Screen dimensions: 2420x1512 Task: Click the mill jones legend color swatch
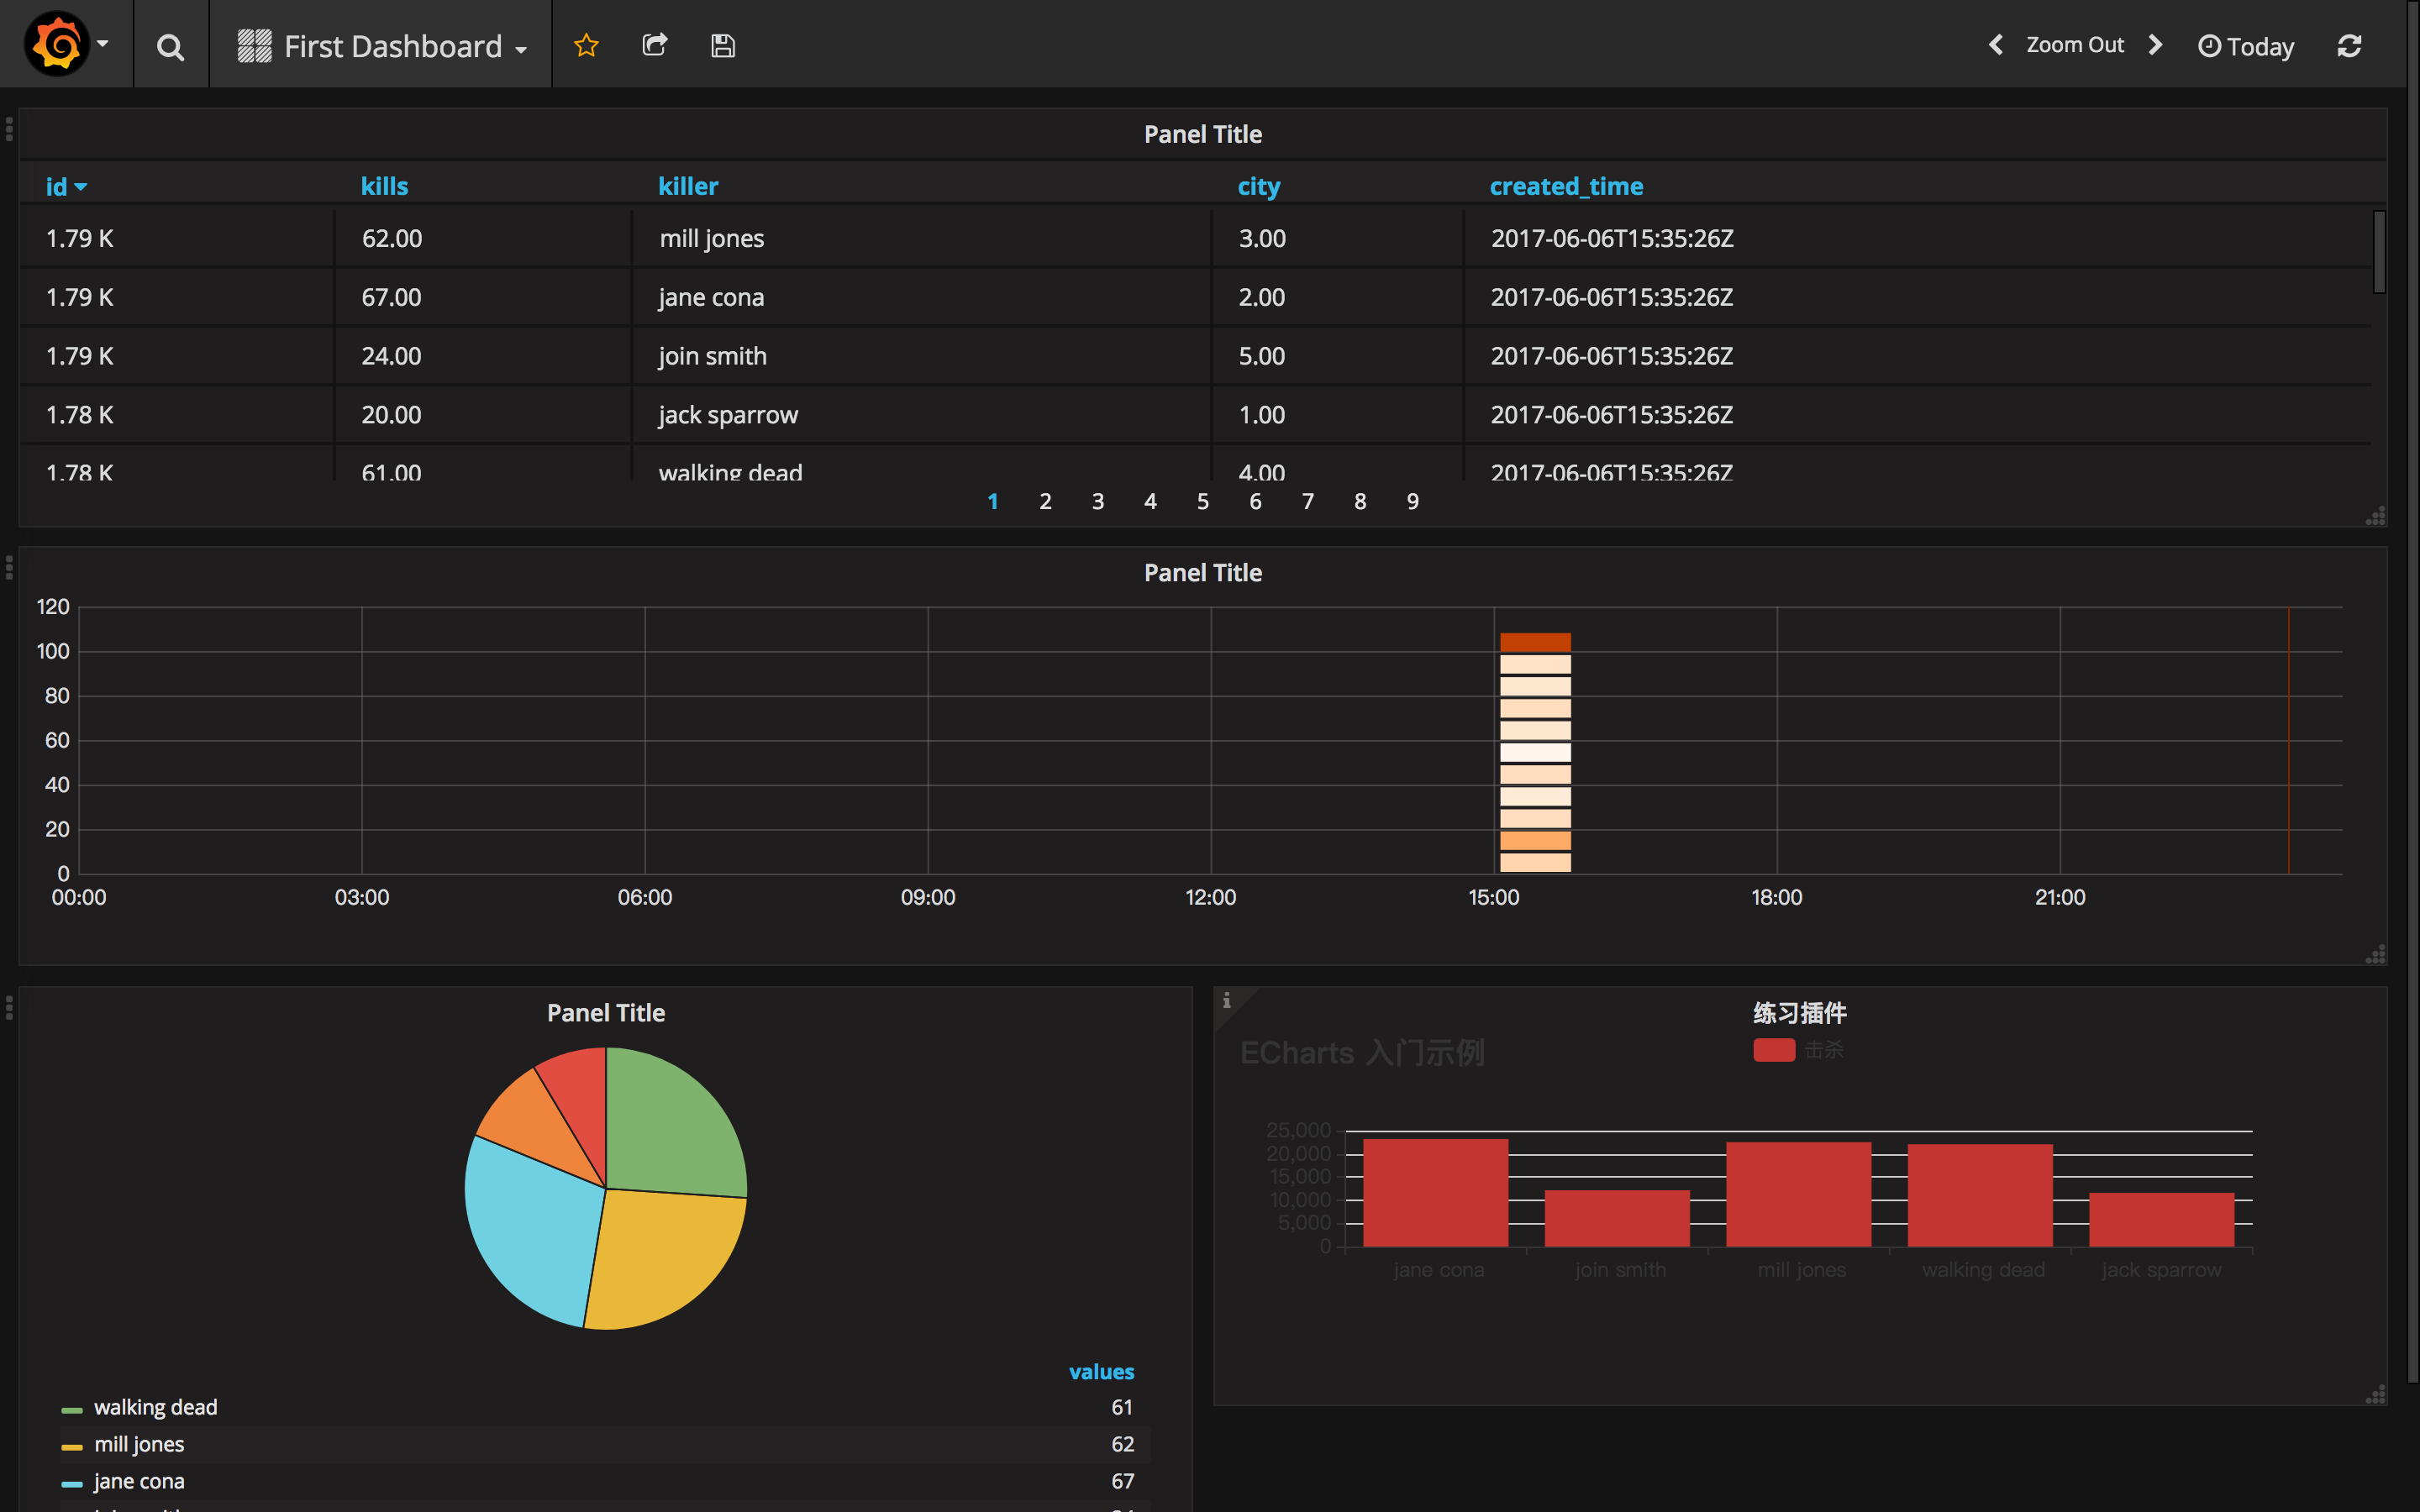[71, 1446]
